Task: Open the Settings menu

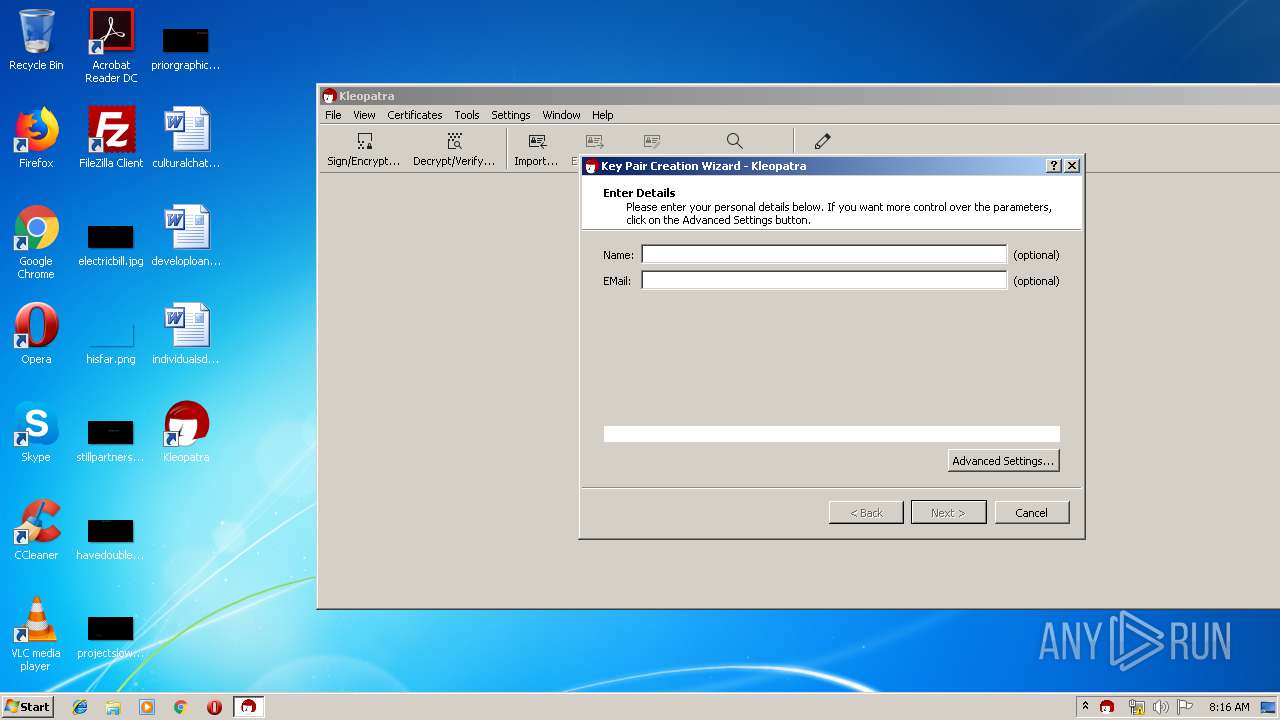Action: (511, 115)
